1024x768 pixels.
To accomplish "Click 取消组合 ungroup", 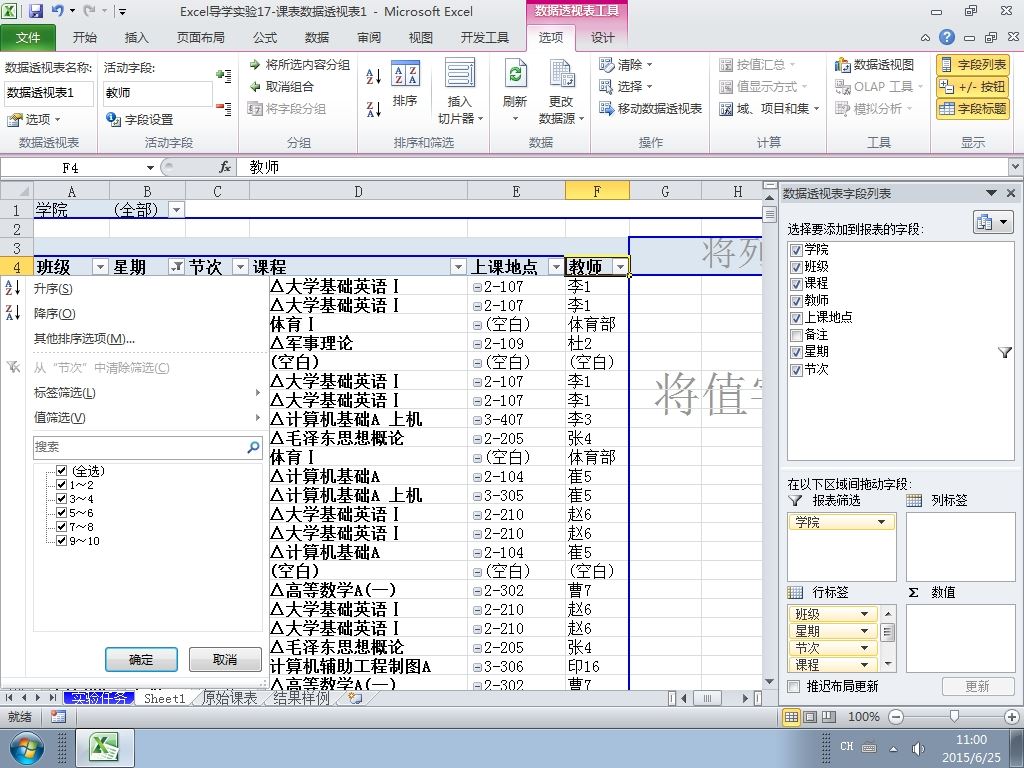I will coord(282,86).
